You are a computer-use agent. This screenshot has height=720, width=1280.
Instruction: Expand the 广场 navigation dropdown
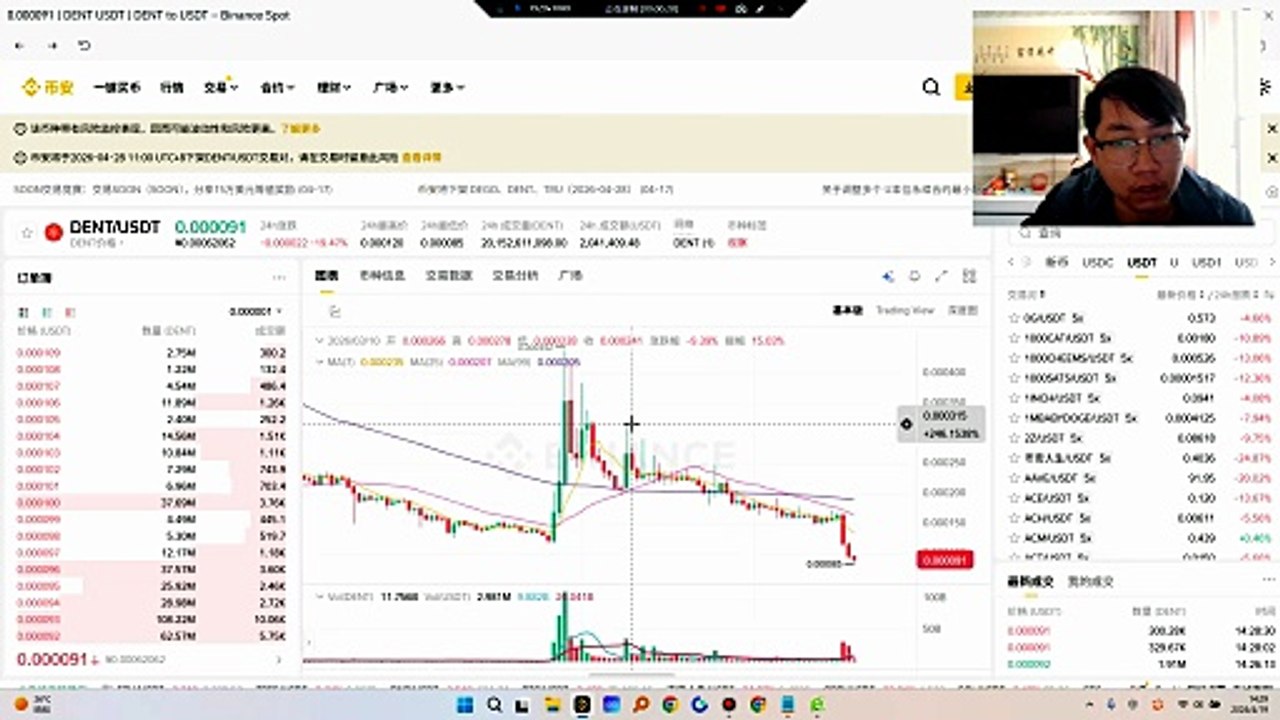coord(390,88)
